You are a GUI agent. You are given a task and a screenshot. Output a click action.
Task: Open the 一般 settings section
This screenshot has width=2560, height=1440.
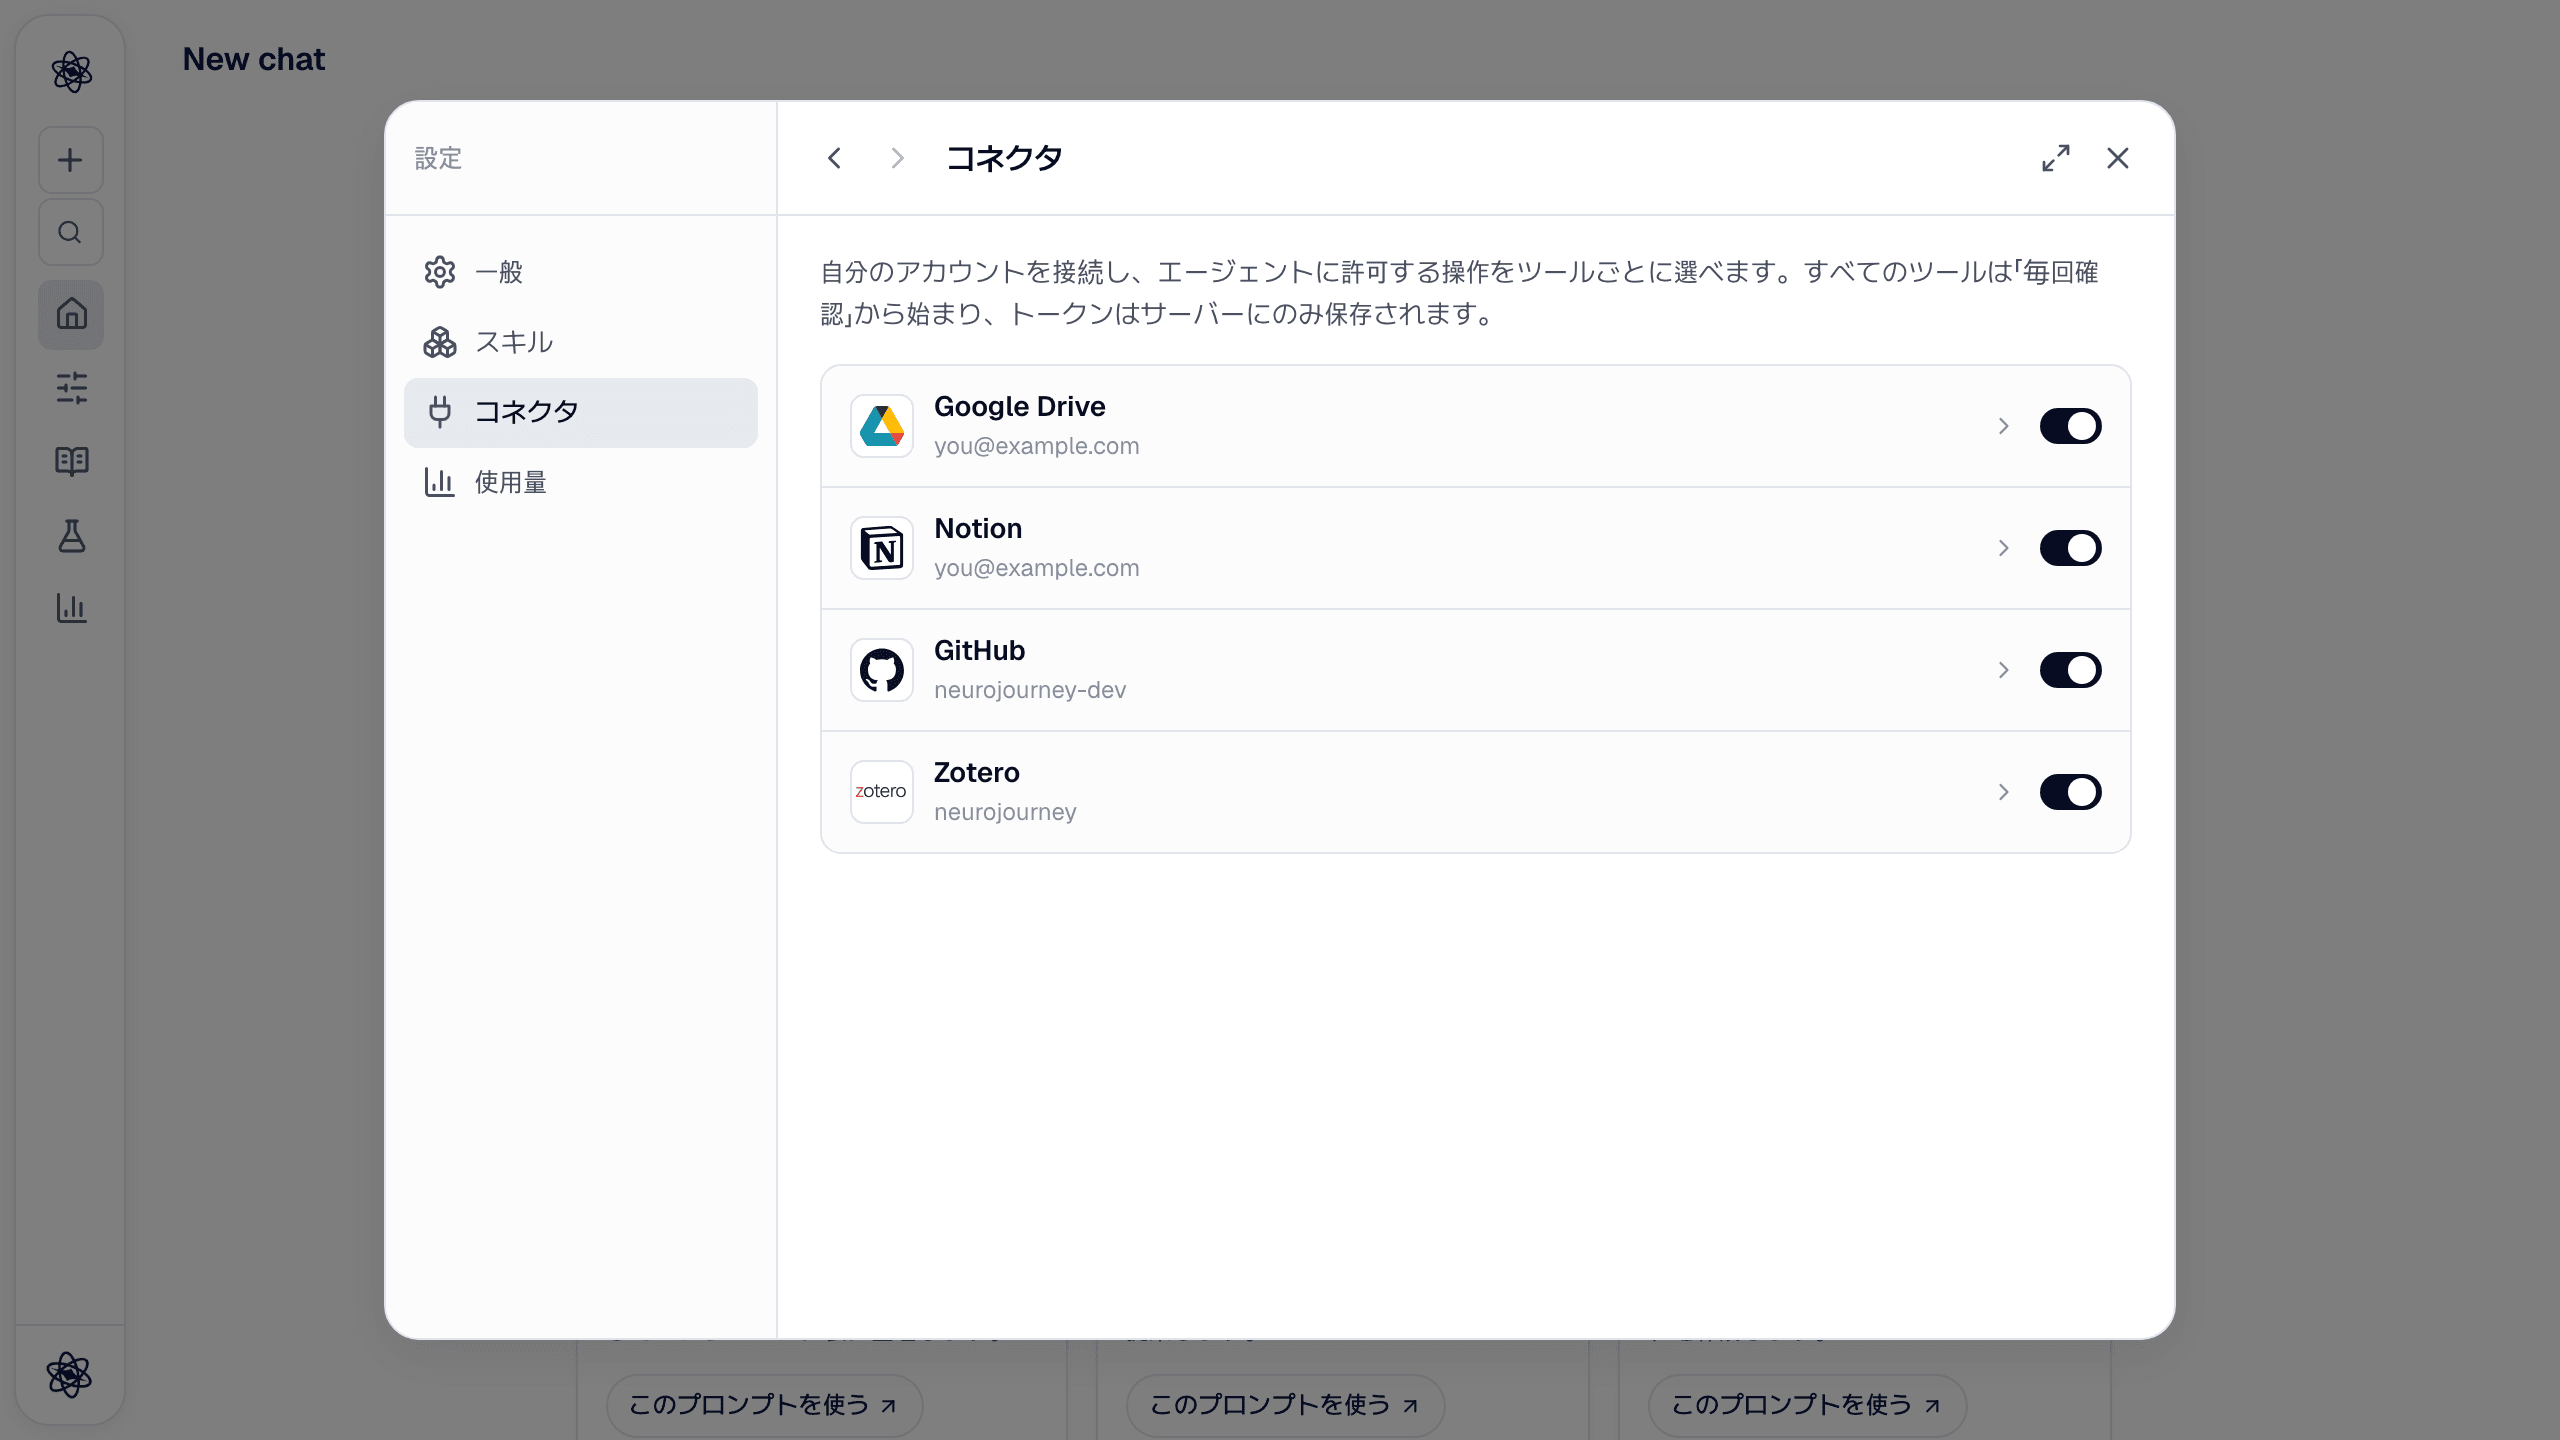coord(580,272)
